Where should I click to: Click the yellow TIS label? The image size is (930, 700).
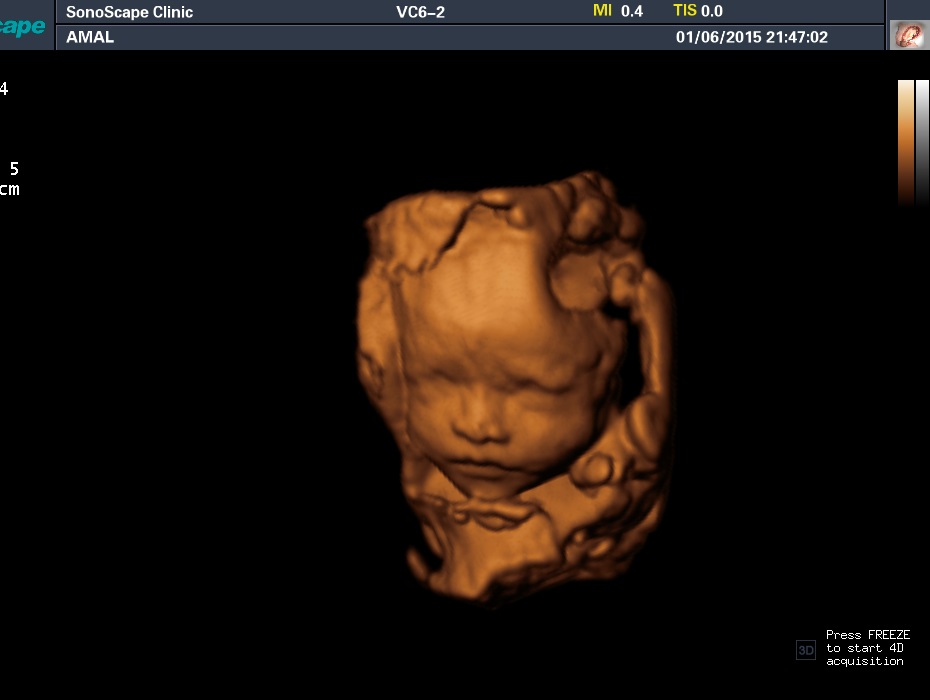684,11
